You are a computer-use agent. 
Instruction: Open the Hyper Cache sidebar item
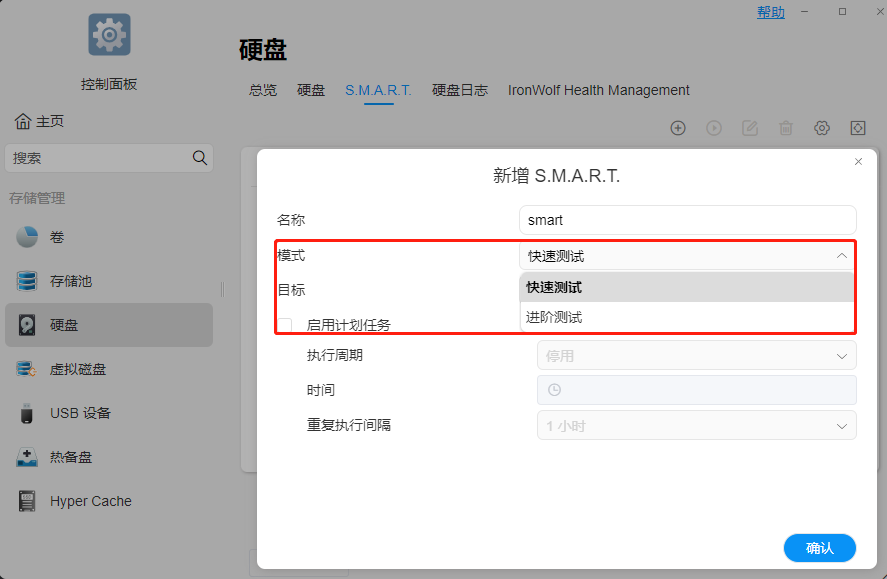(90, 501)
